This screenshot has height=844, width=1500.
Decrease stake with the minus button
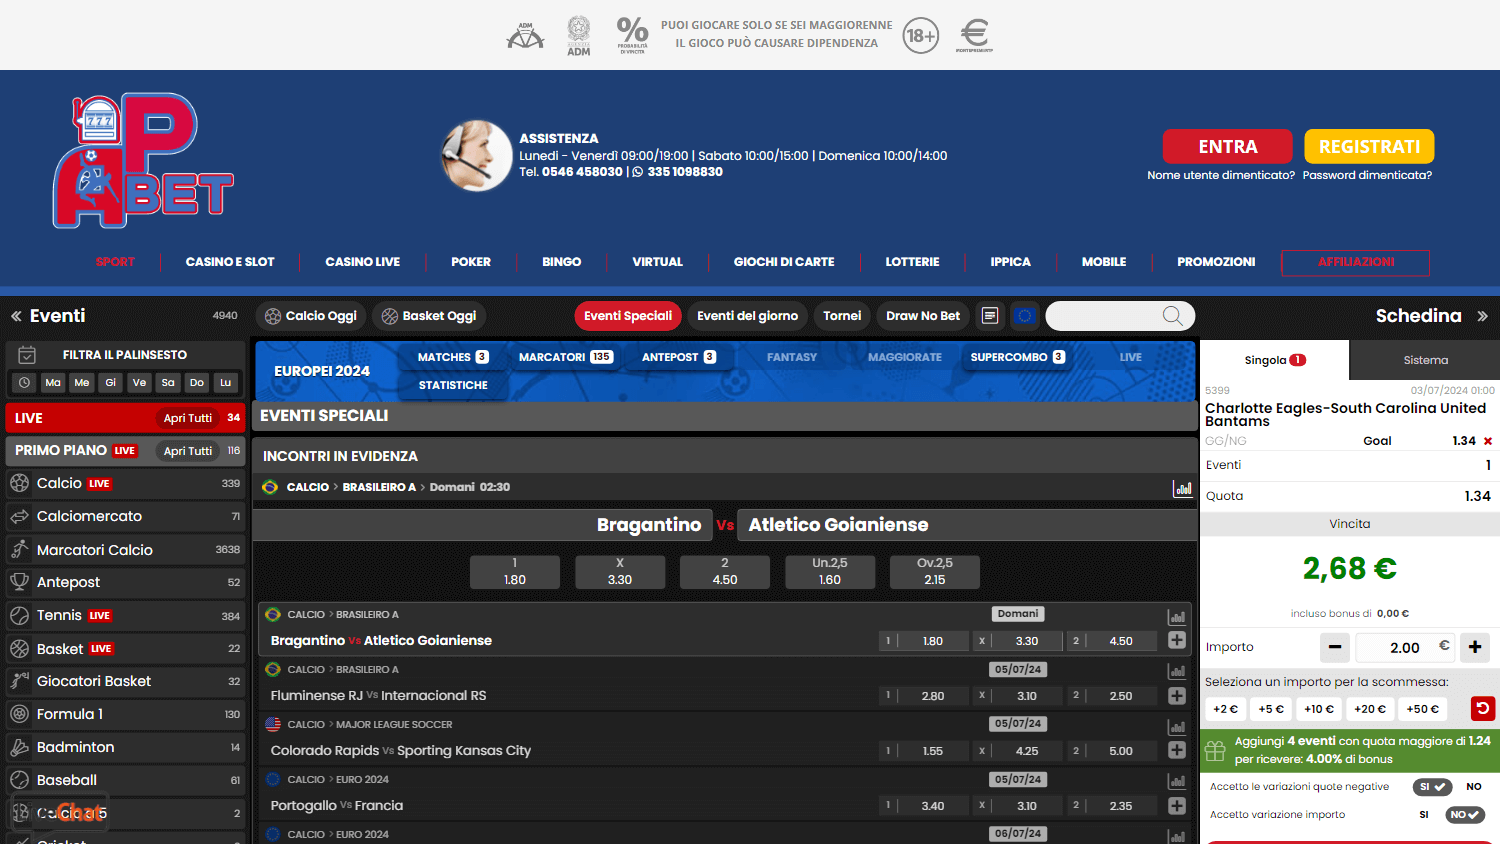point(1335,648)
